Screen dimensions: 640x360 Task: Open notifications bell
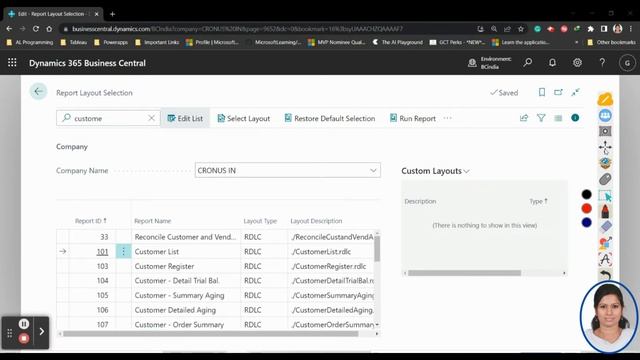coord(552,62)
